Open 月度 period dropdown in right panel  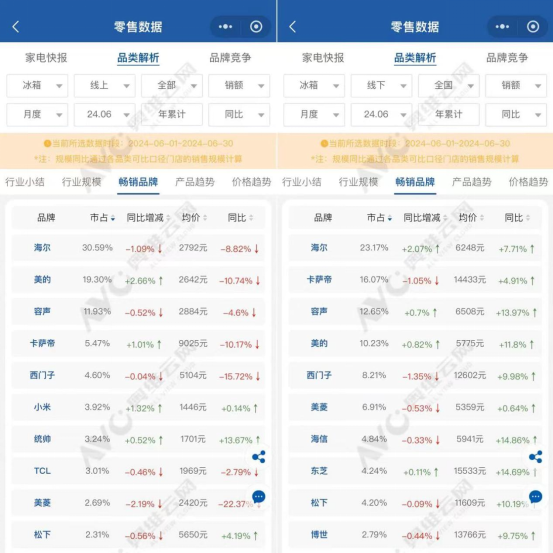pos(314,114)
